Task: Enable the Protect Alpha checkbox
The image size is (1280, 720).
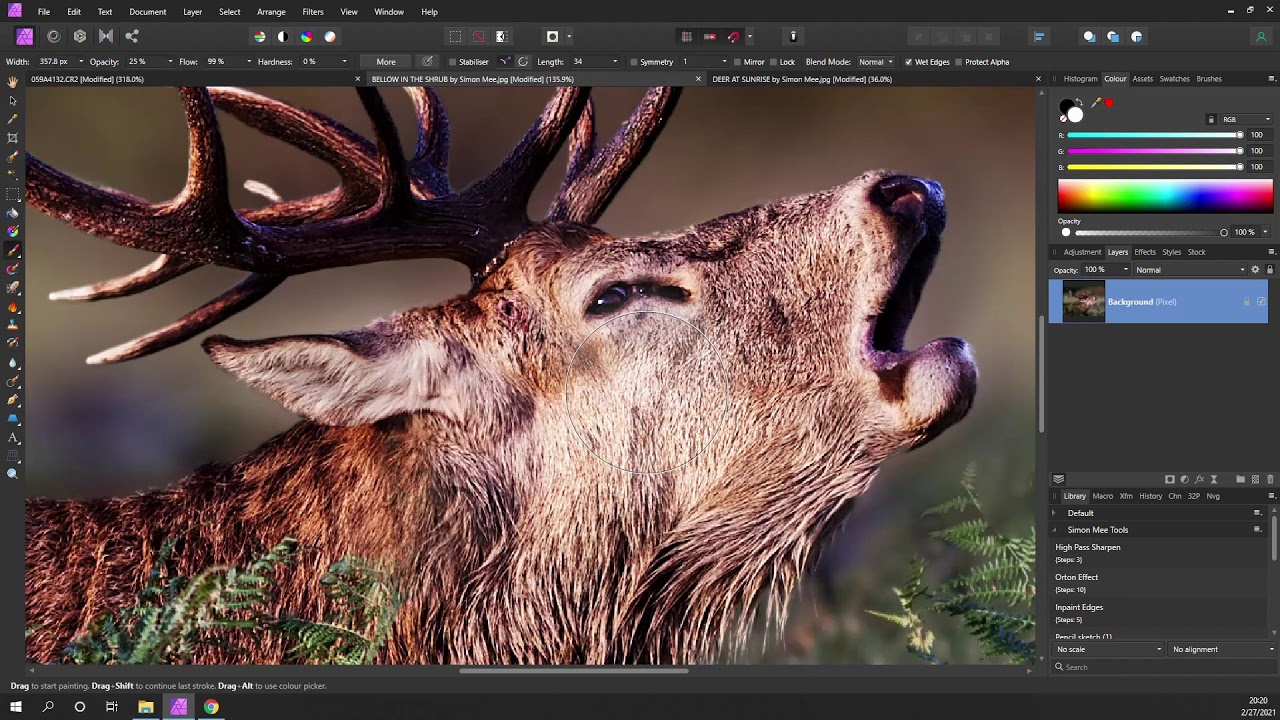Action: point(958,62)
